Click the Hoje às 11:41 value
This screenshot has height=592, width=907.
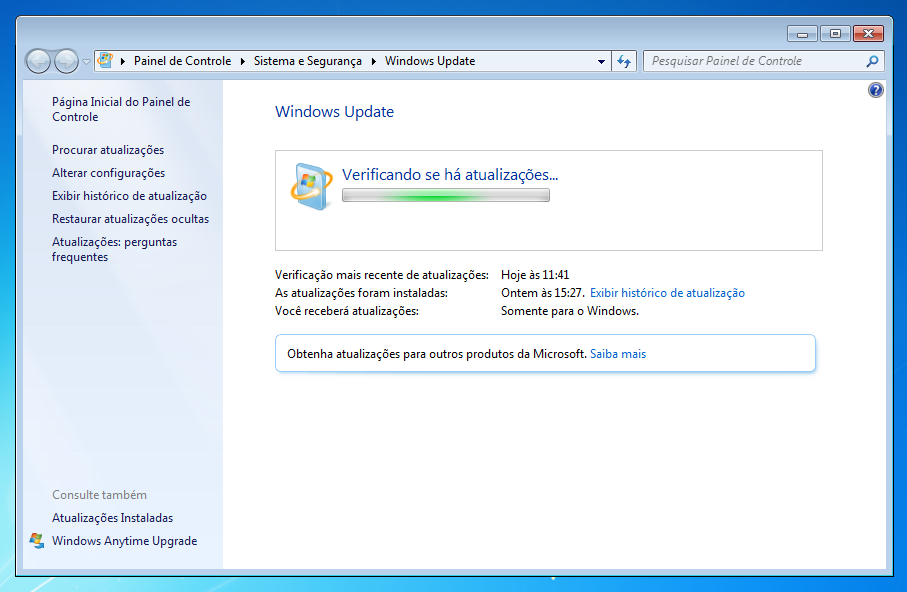pos(535,275)
